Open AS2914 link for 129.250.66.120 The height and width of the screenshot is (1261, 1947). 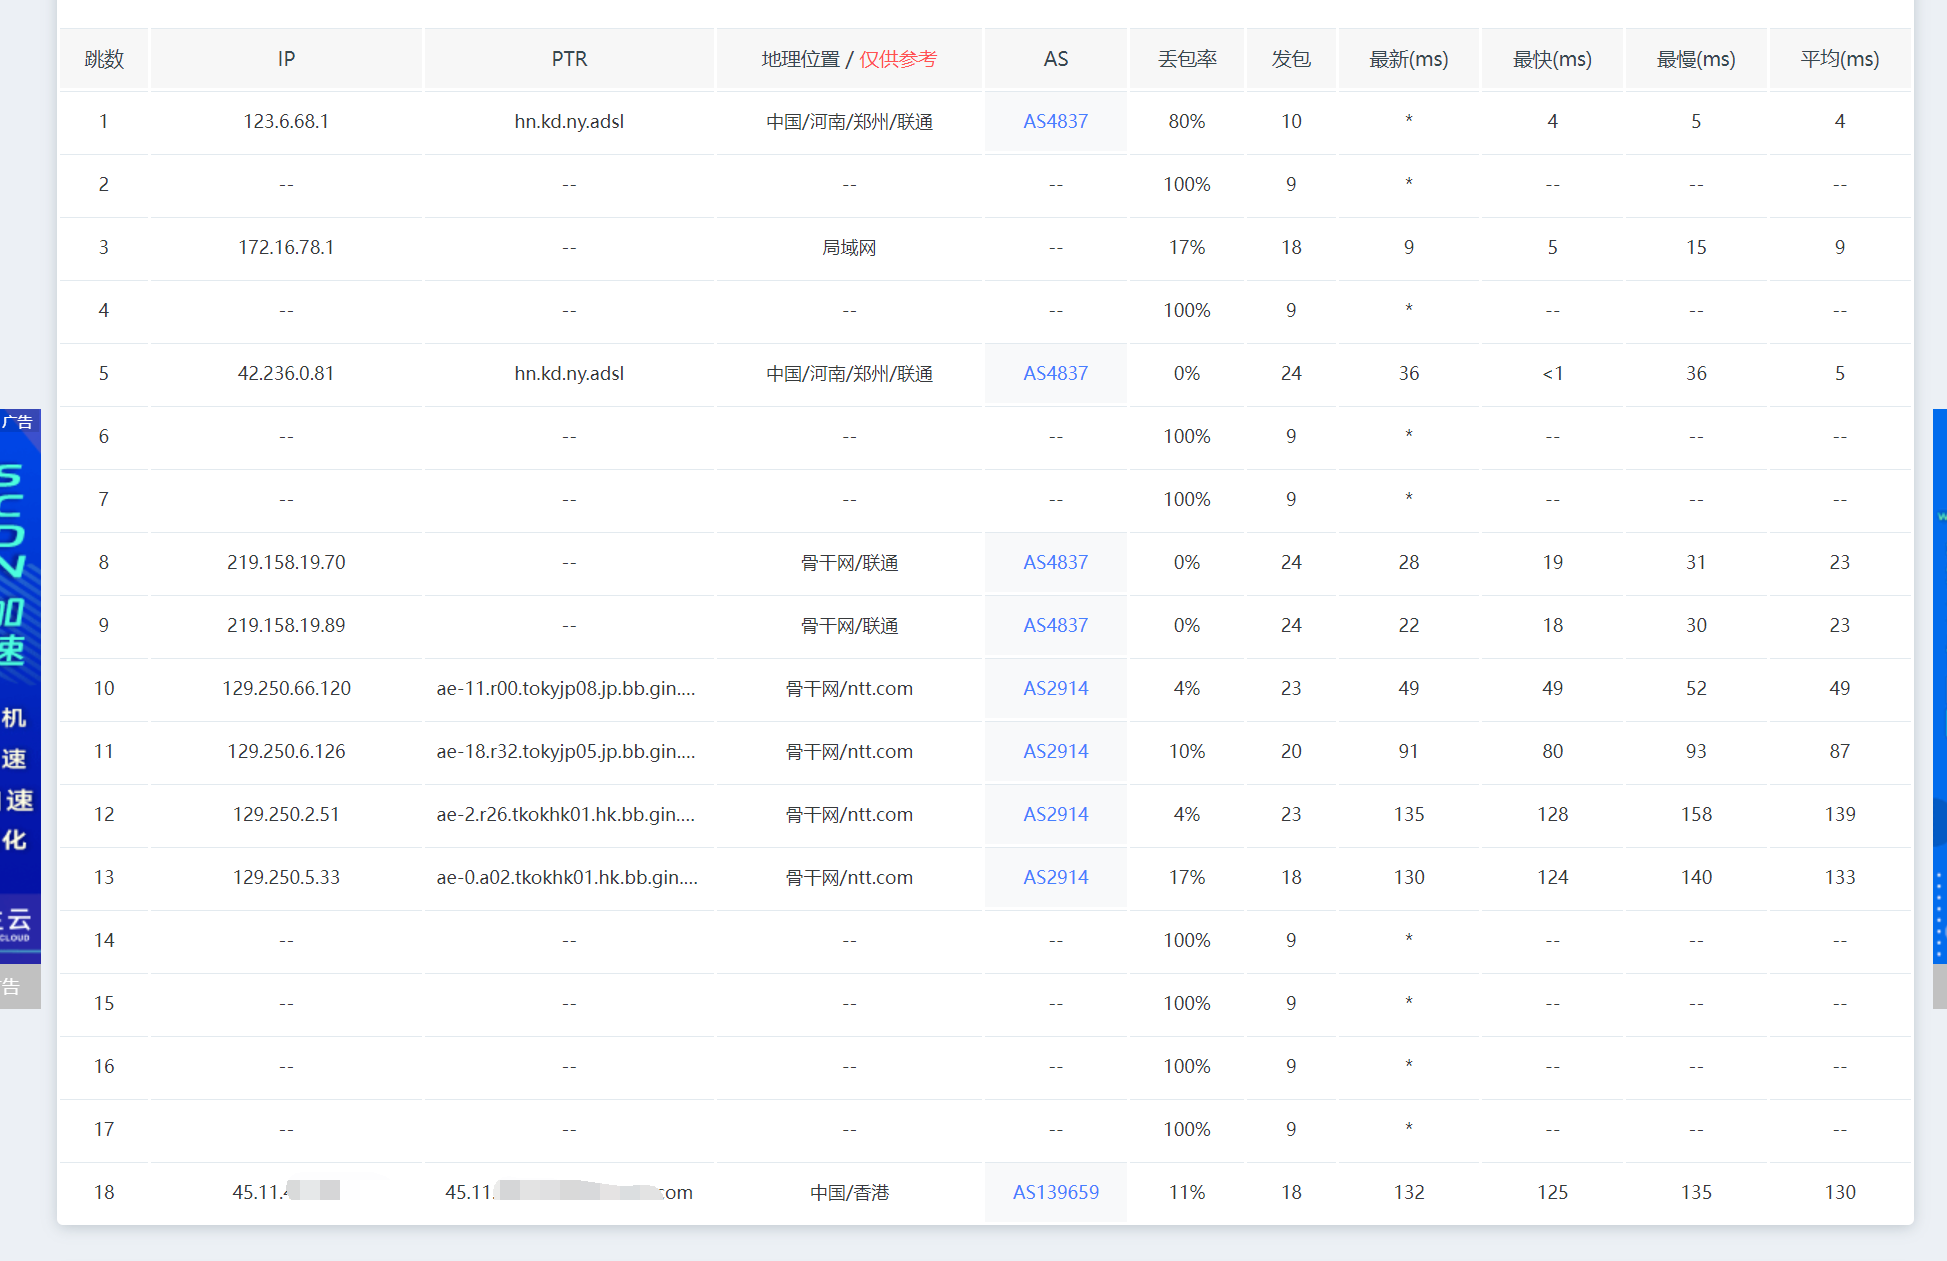click(x=1055, y=688)
